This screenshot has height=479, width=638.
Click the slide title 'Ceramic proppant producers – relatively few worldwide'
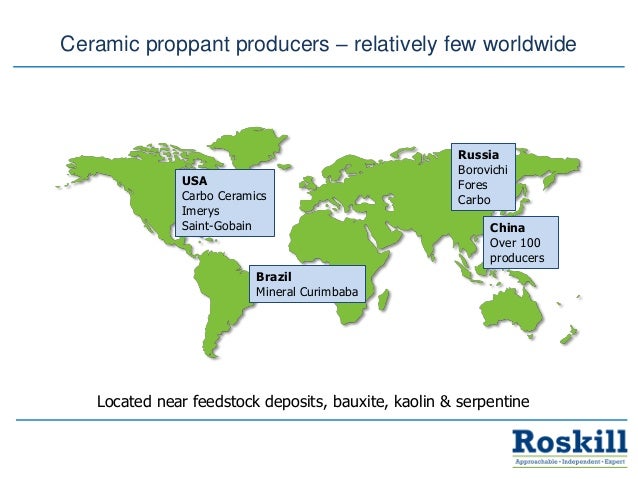click(318, 44)
